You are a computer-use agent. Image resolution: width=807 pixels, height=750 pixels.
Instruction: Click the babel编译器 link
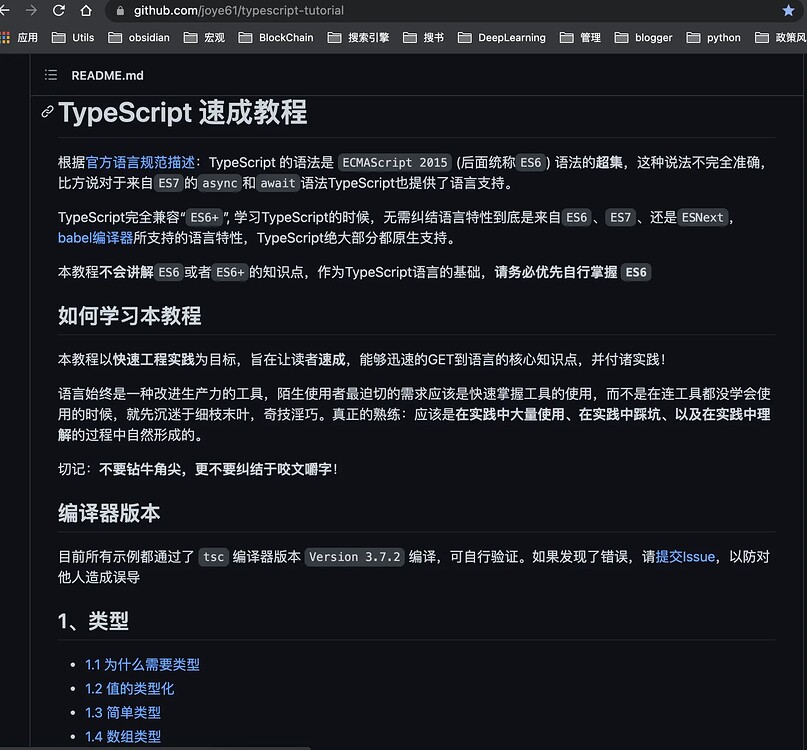point(95,237)
